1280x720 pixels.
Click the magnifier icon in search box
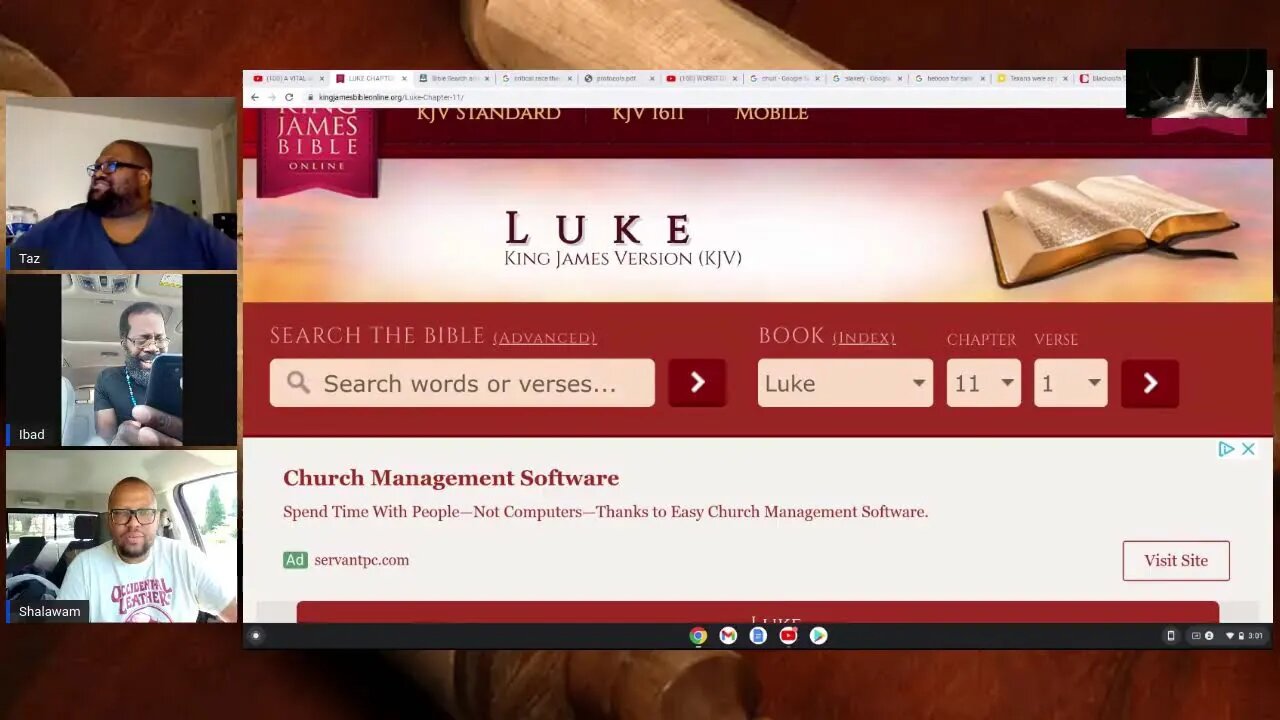pos(298,382)
